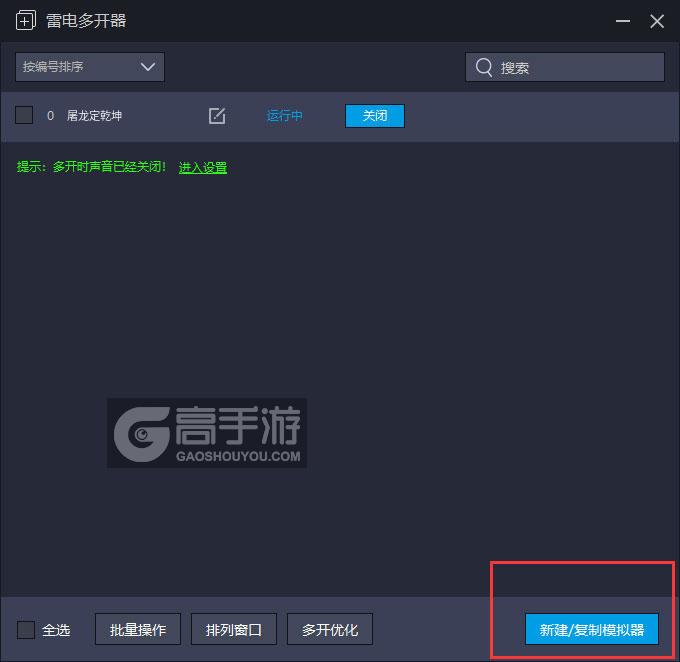Screen dimensions: 680x662
Task: Click 排列窗口 to arrange windows
Action: pos(234,629)
